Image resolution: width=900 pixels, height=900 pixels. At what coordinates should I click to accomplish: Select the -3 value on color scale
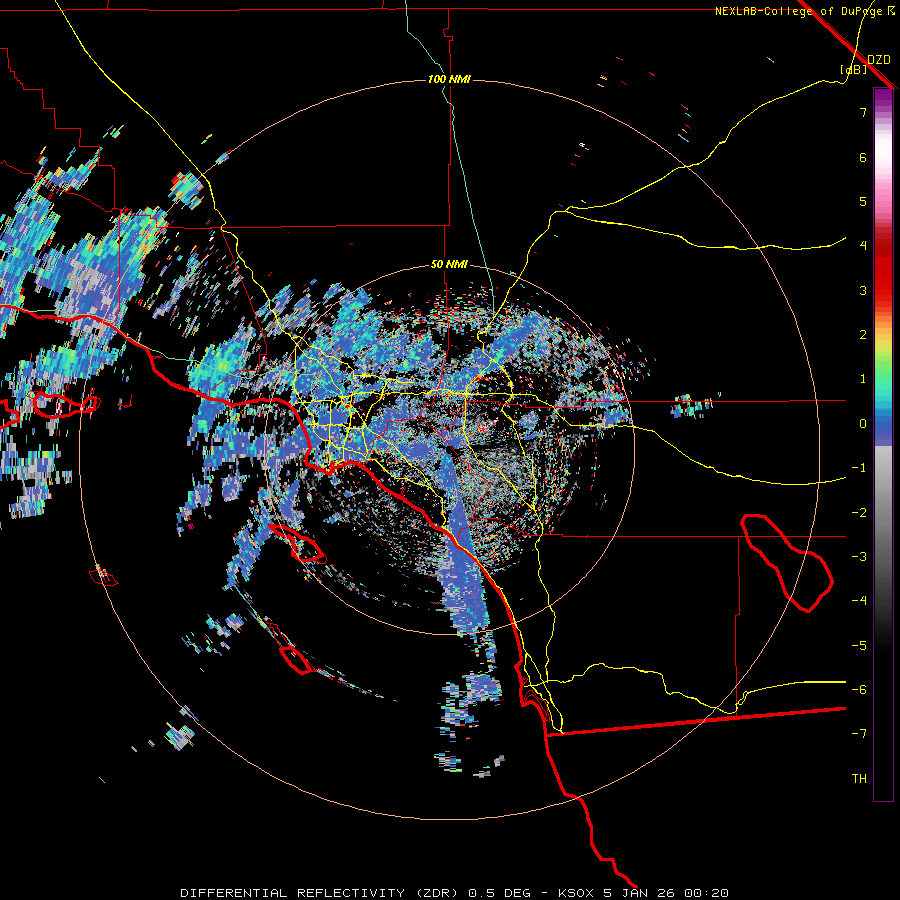pyautogui.click(x=859, y=557)
